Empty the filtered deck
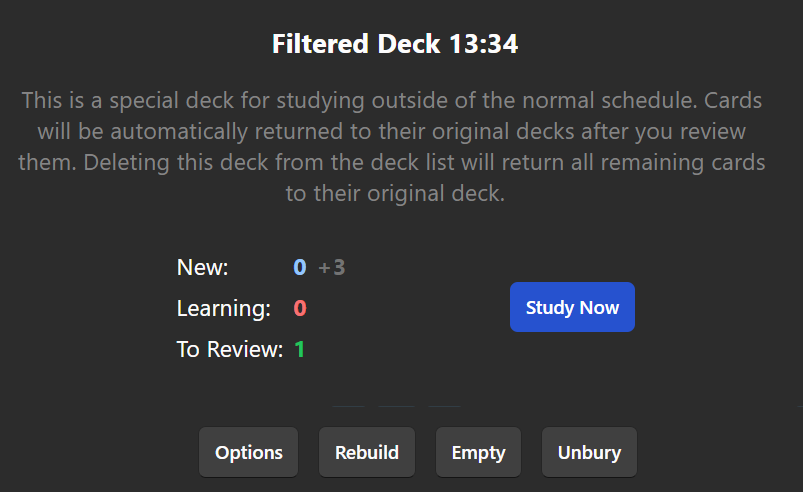803x492 pixels. [478, 452]
